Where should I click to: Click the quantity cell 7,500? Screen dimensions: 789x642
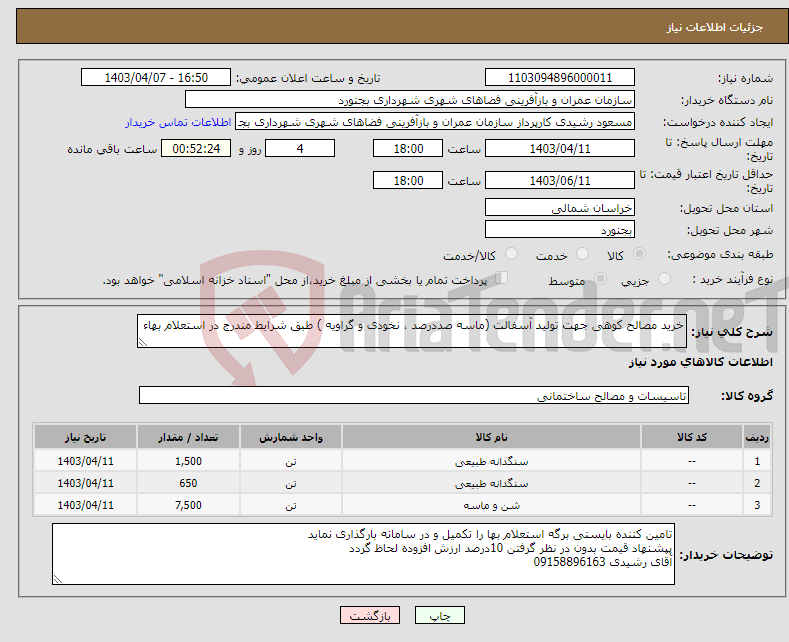click(x=188, y=505)
